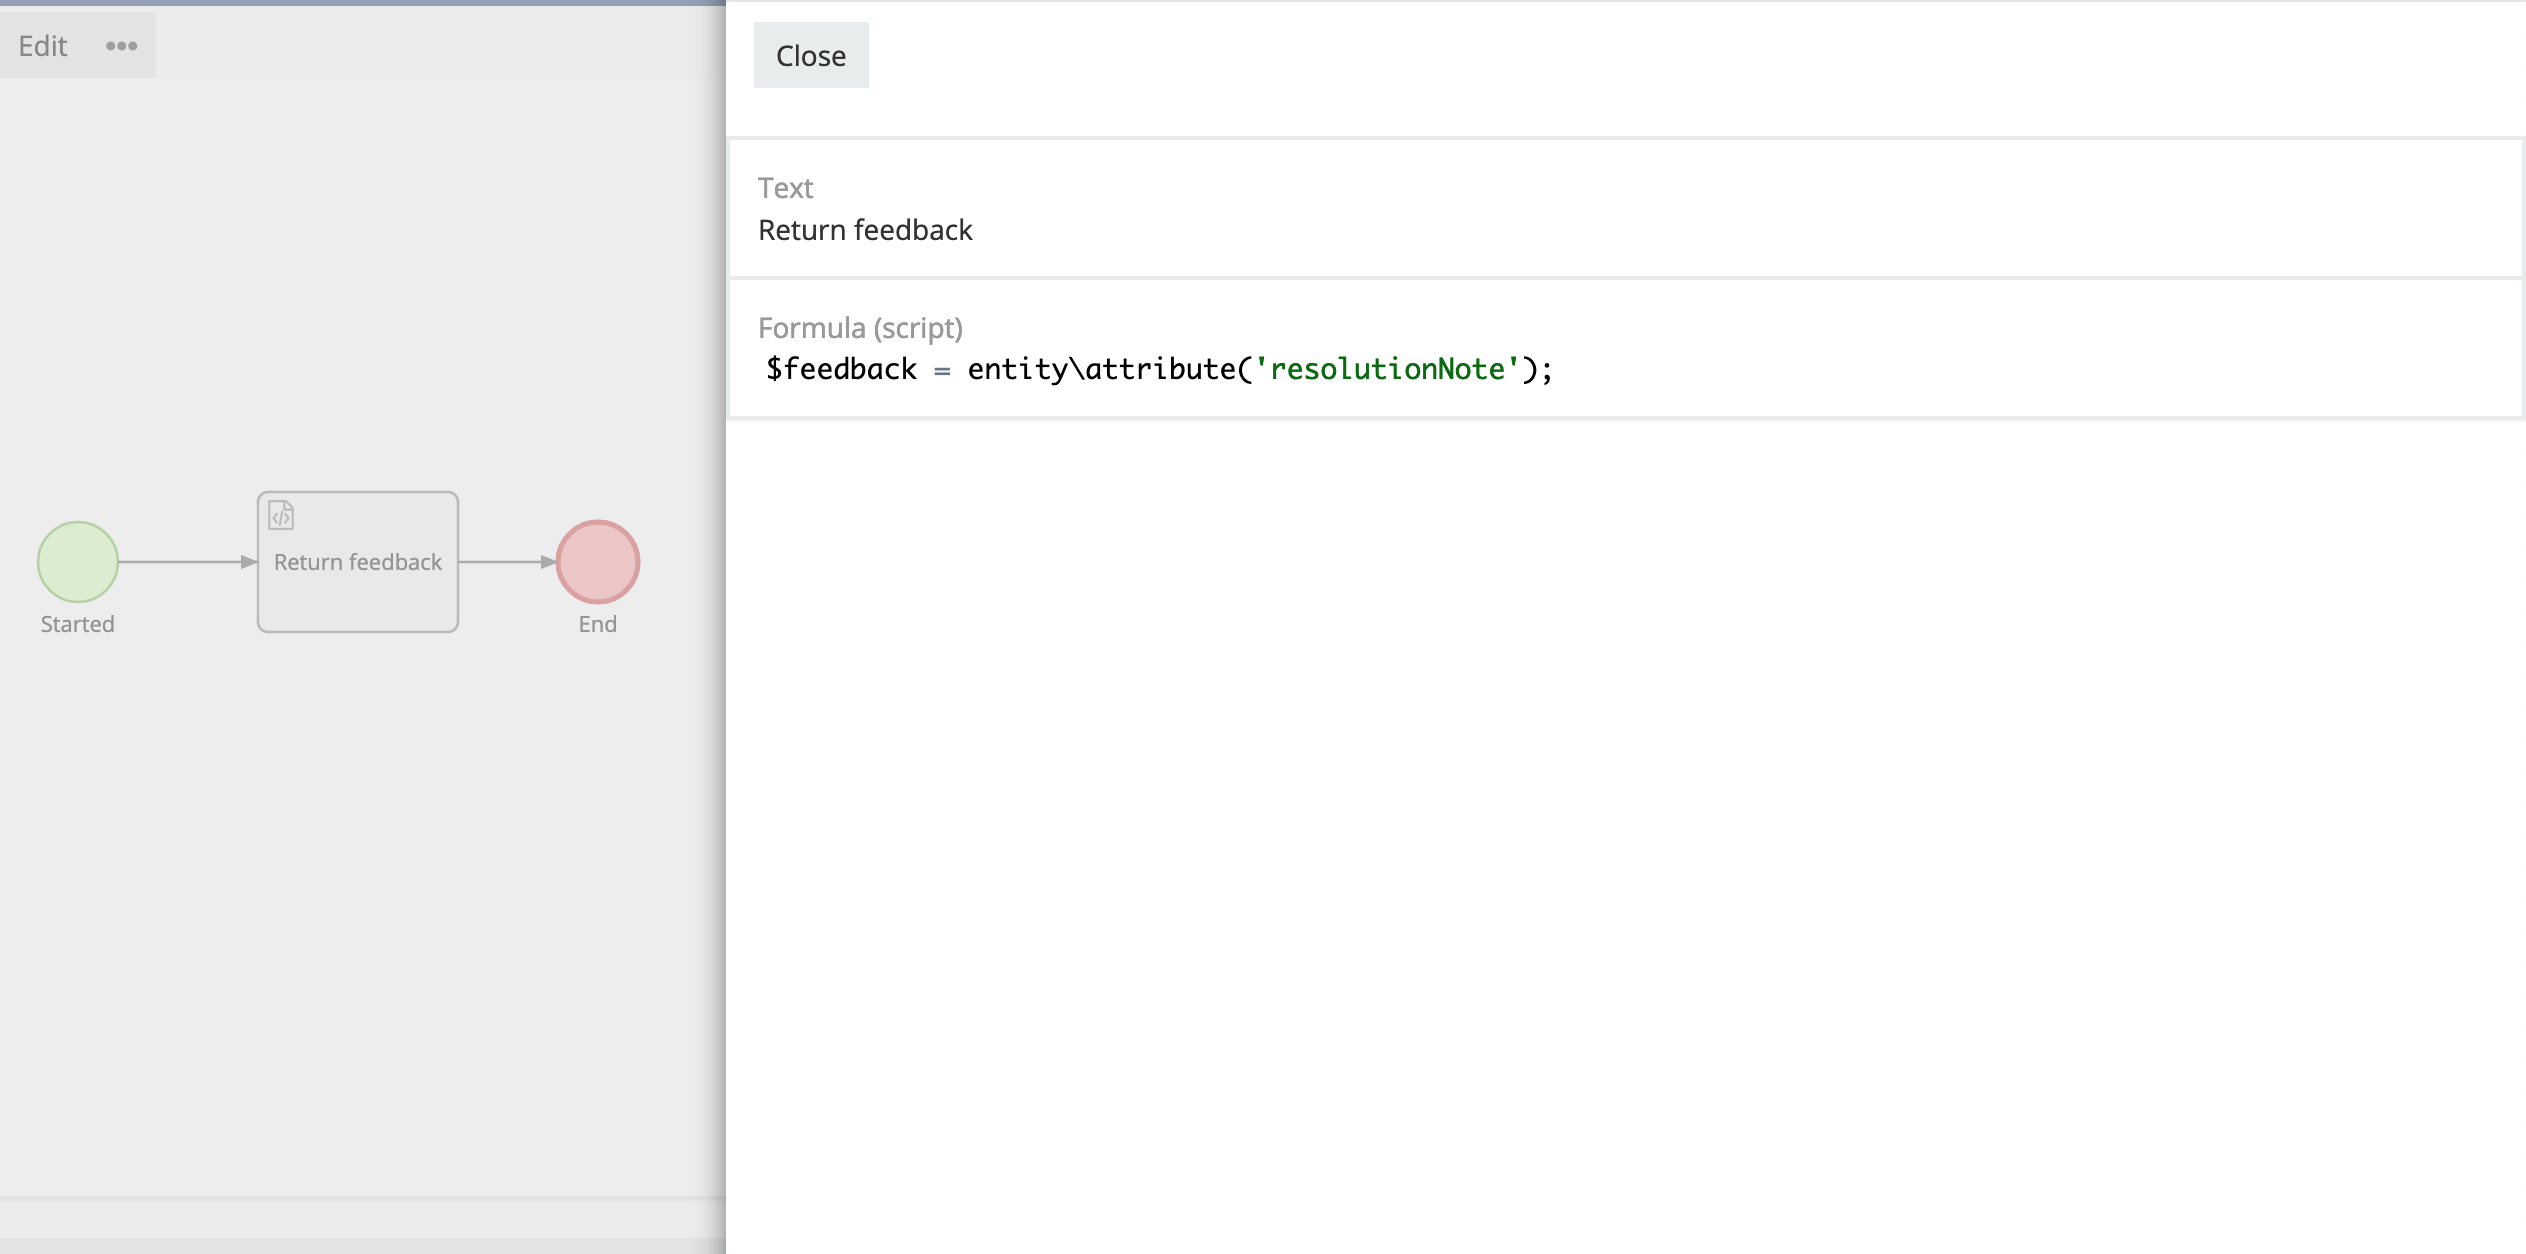
Task: Select the green Started event circle
Action: [78, 562]
